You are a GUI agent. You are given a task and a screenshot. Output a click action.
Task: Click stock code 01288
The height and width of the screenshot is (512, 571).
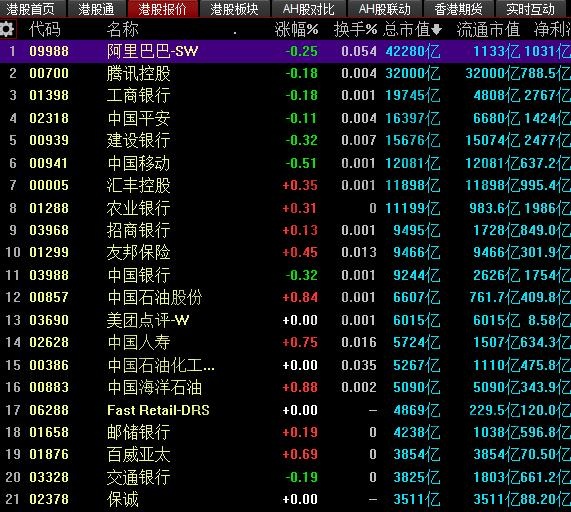click(x=49, y=208)
